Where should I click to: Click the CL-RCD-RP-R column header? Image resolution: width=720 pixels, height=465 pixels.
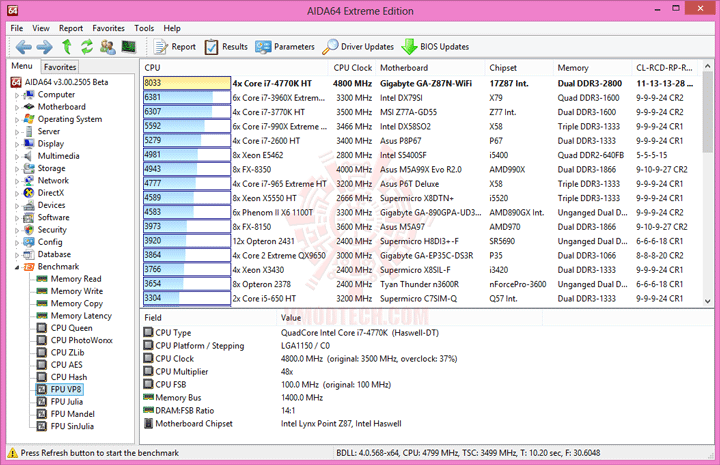666,68
